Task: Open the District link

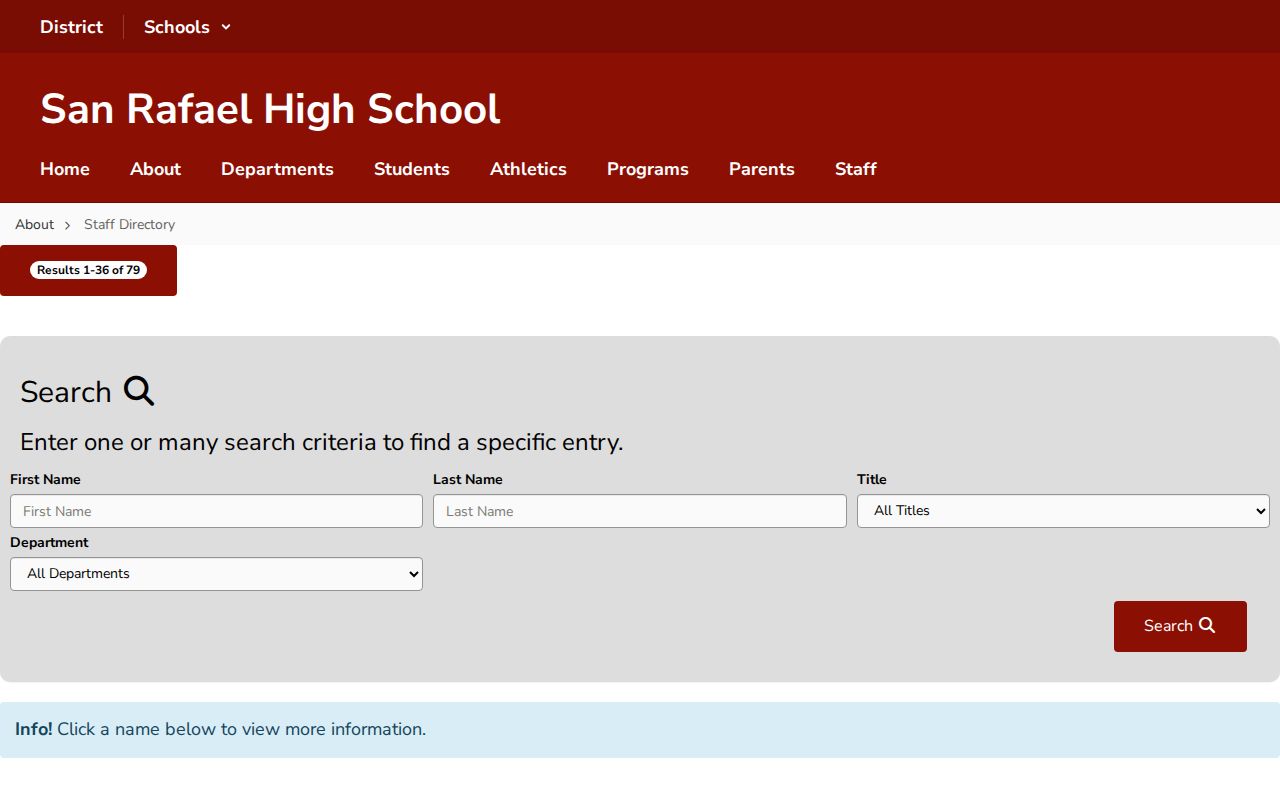Action: pyautogui.click(x=71, y=27)
